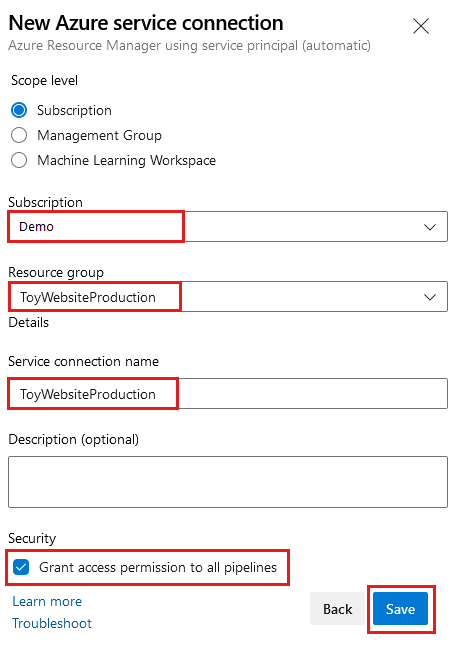
Task: Open the Learn more link
Action: (47, 601)
